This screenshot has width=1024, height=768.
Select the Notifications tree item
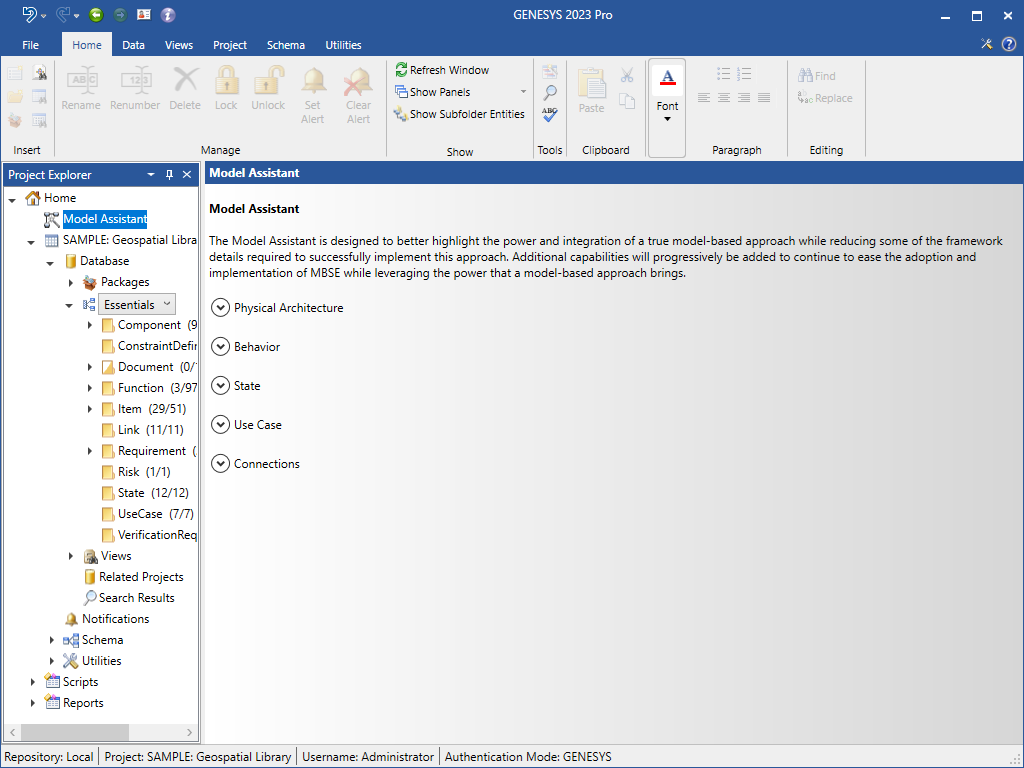116,618
